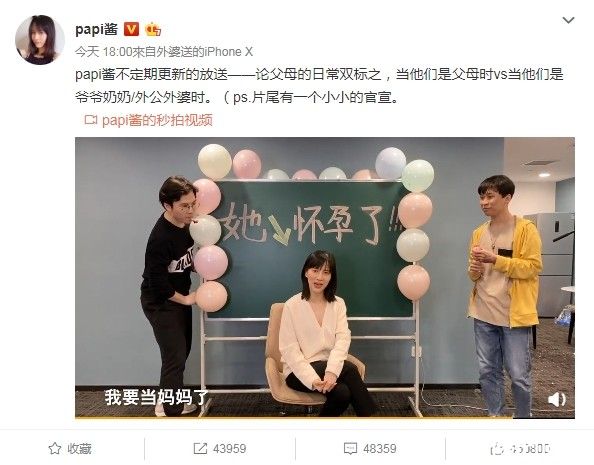Click the star favorite icon
The height and width of the screenshot is (465, 594).
point(55,449)
